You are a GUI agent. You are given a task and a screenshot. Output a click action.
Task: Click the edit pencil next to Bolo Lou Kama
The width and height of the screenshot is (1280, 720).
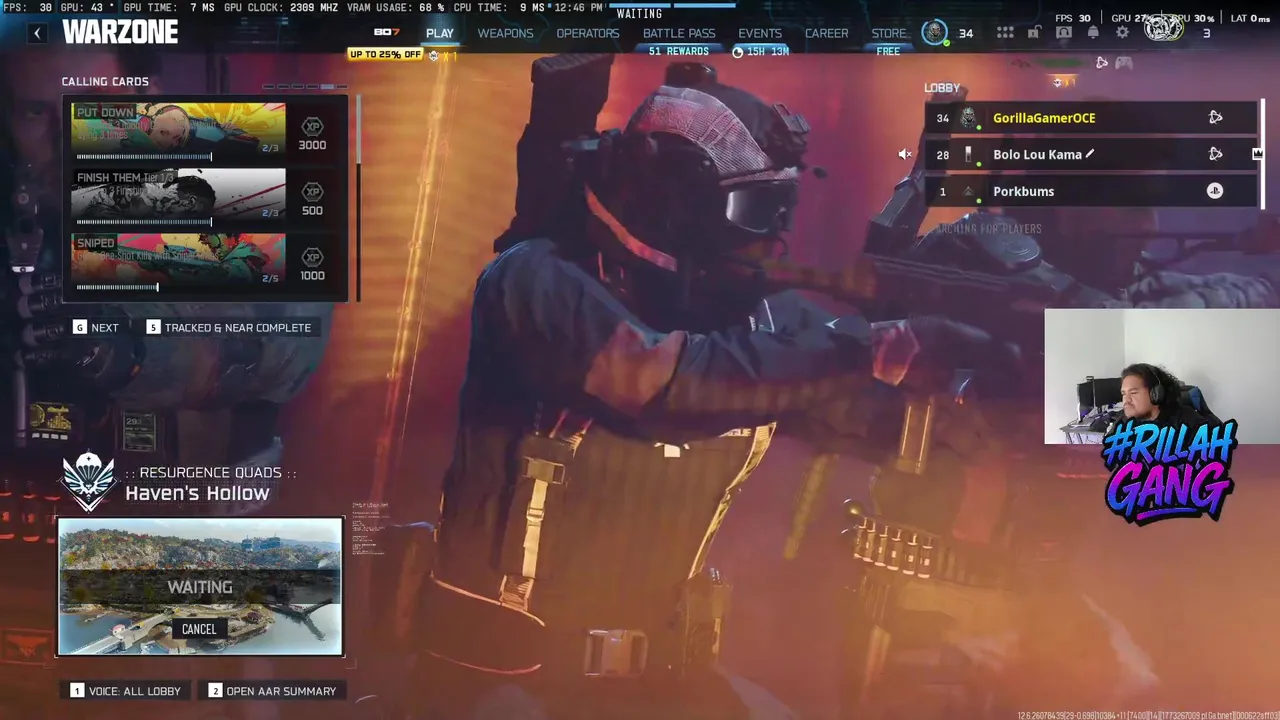click(1090, 154)
